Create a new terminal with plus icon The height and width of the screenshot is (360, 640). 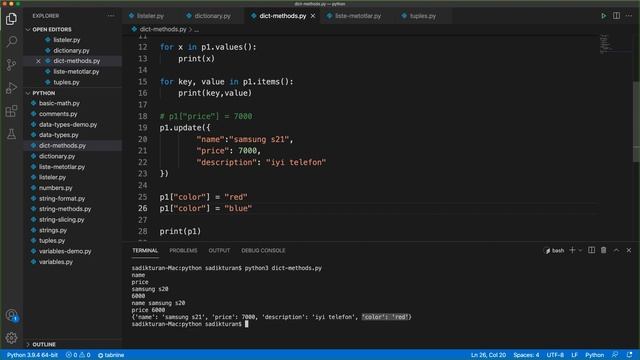(572, 250)
